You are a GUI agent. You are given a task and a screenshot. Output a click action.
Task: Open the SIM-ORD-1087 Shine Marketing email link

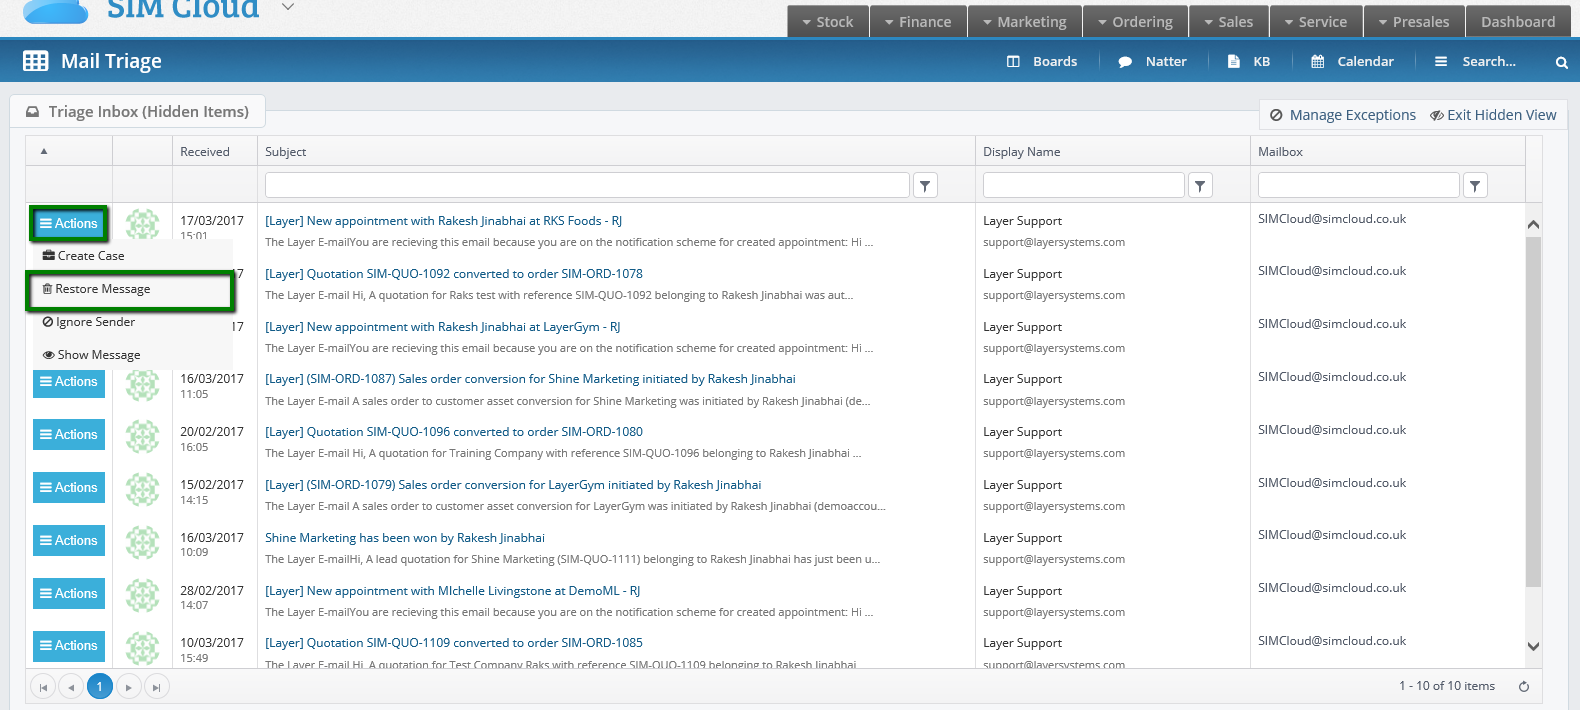530,379
